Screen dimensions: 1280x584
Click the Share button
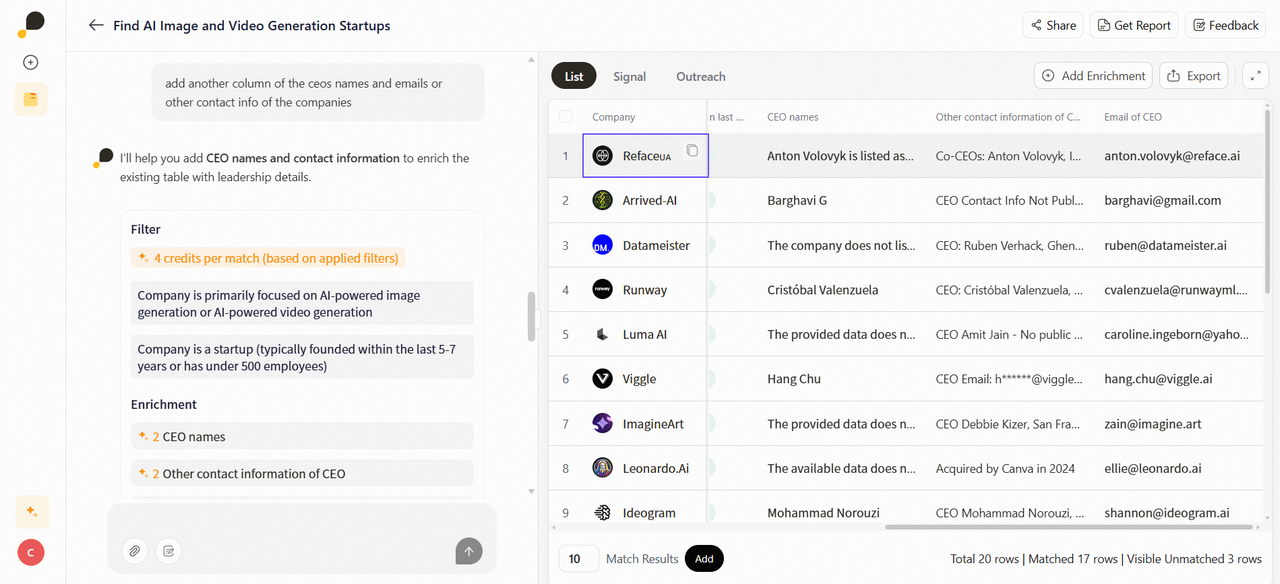click(1052, 25)
